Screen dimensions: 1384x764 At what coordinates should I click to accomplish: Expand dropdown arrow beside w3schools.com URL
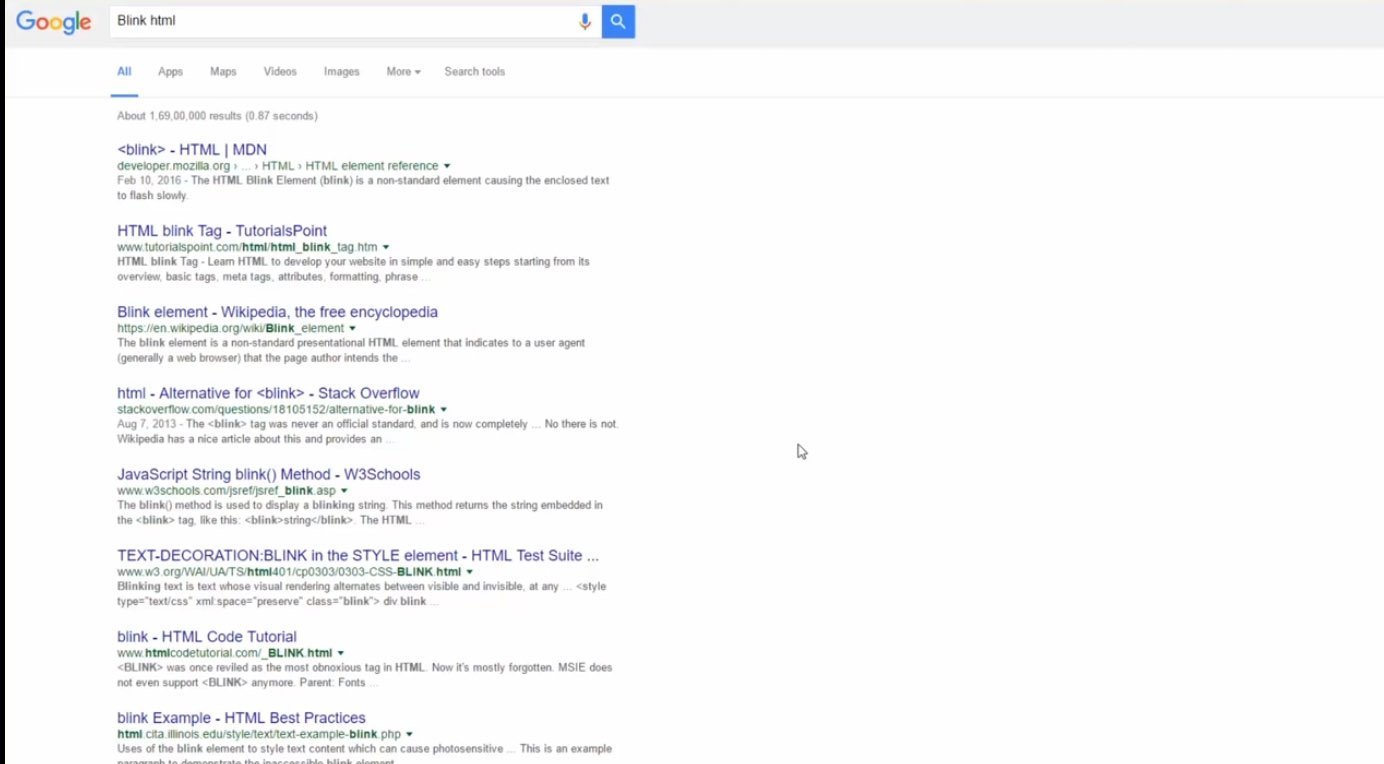[344, 491]
